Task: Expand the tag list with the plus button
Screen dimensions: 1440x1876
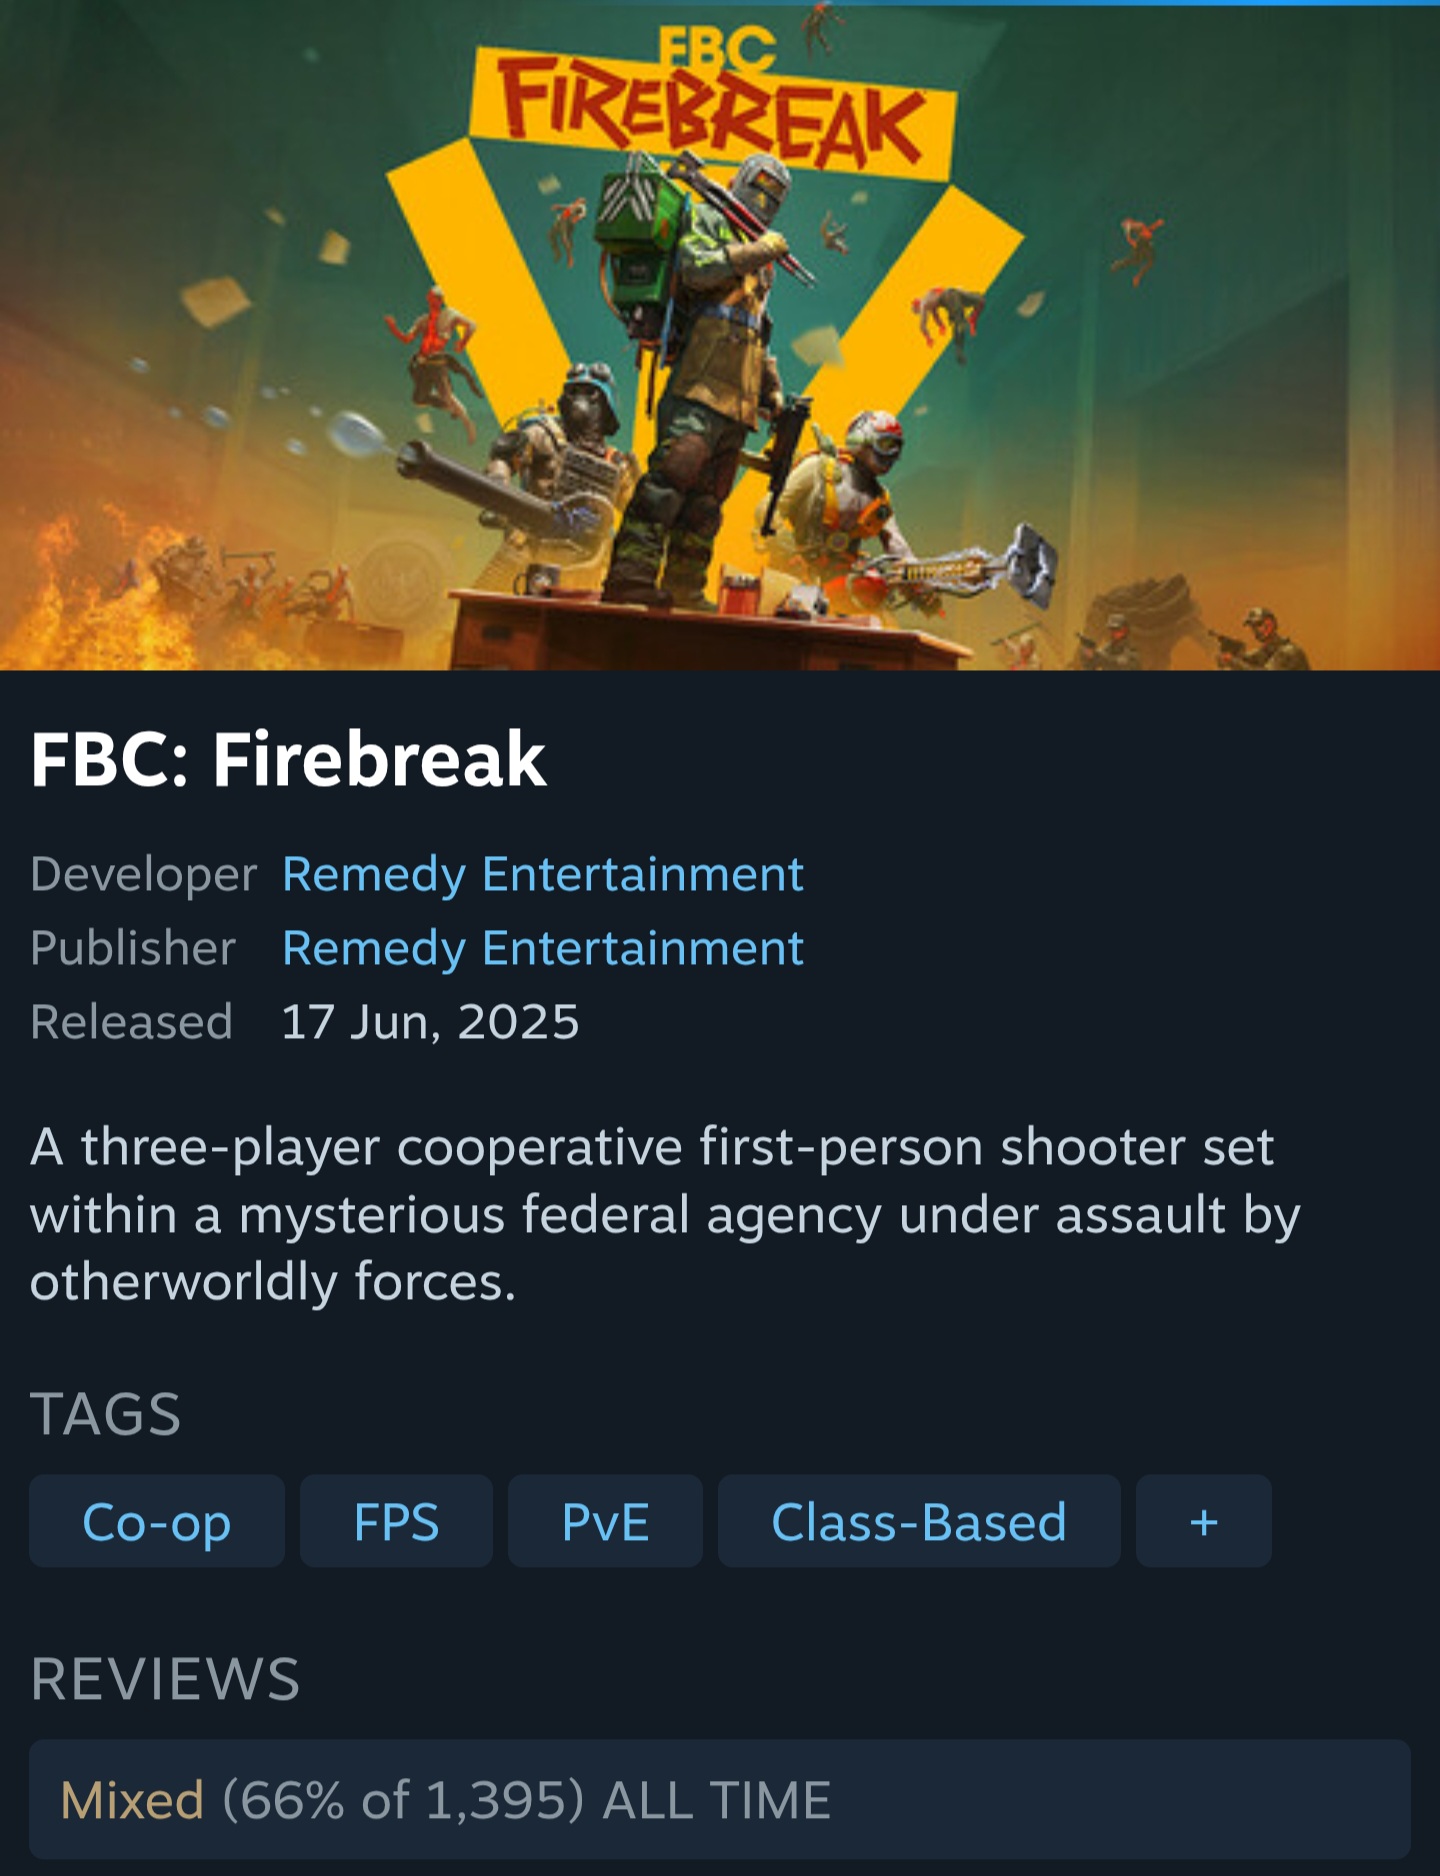Action: point(1203,1521)
